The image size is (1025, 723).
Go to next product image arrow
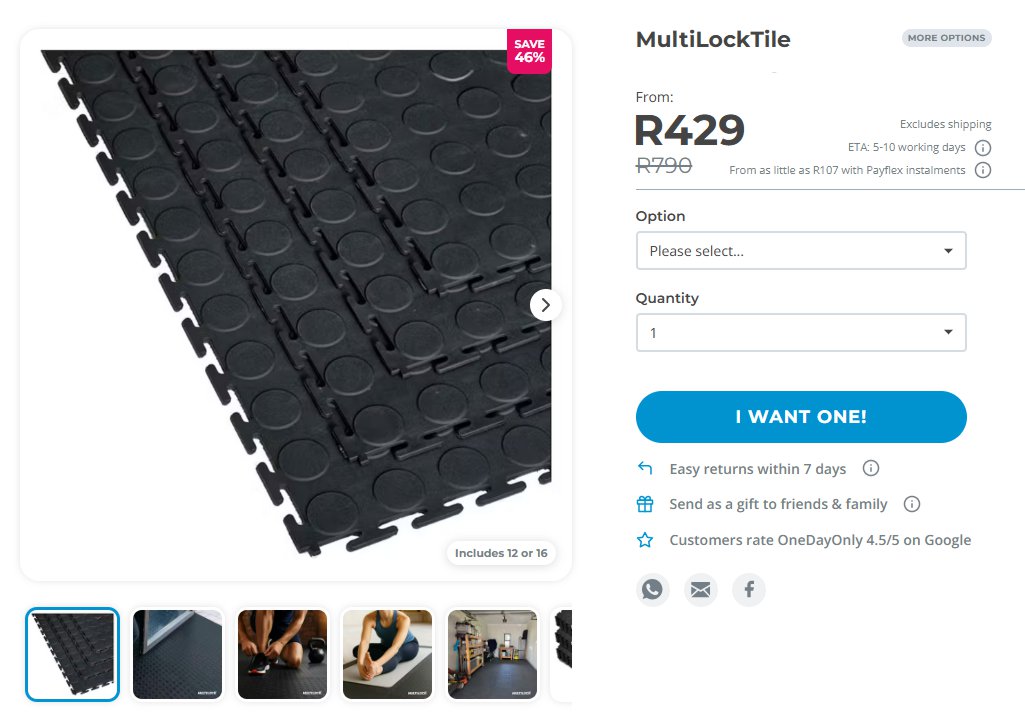[545, 305]
